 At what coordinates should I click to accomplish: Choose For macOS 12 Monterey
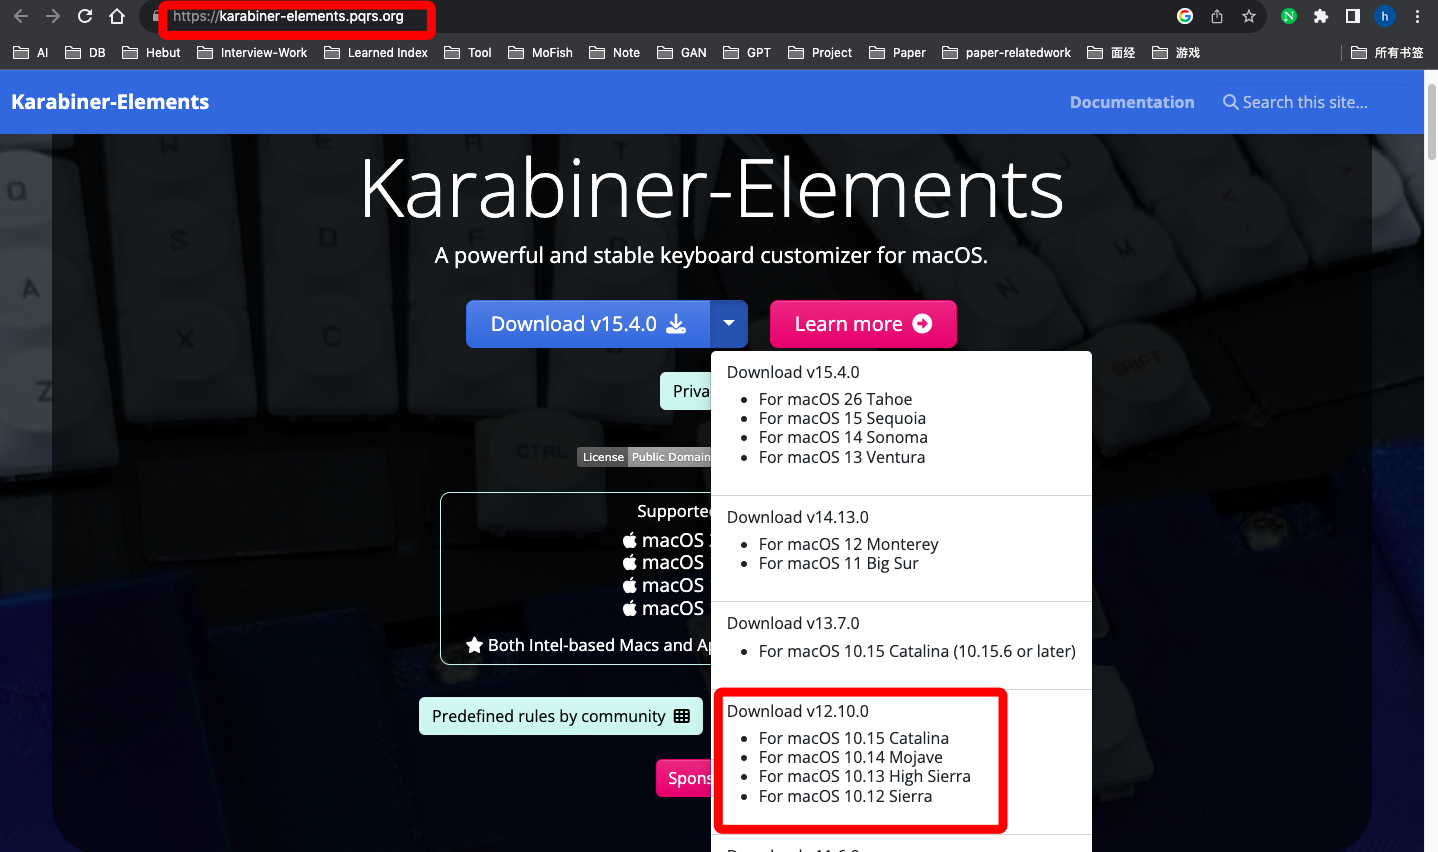click(x=848, y=544)
